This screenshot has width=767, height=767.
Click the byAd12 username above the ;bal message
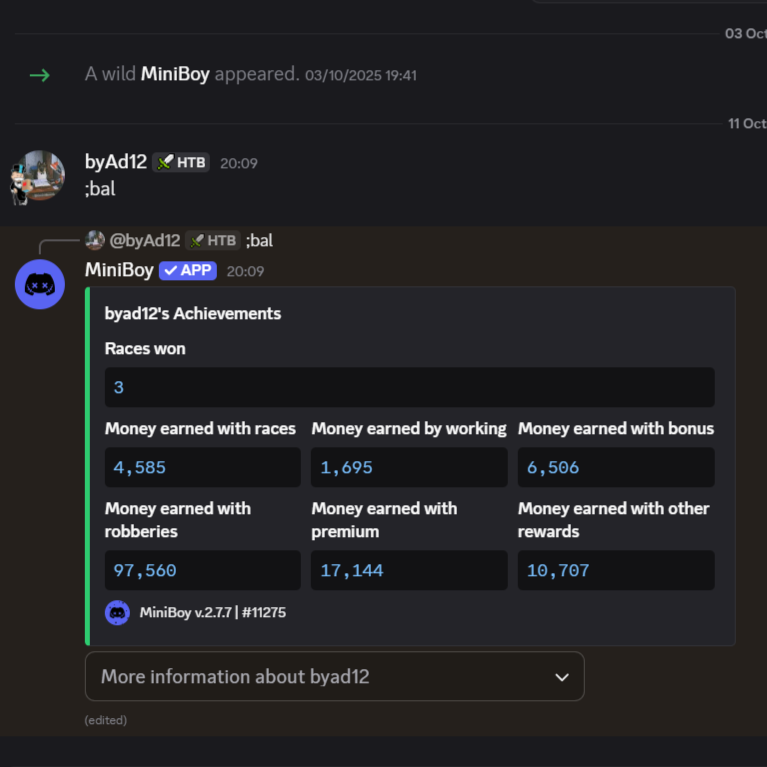[116, 162]
